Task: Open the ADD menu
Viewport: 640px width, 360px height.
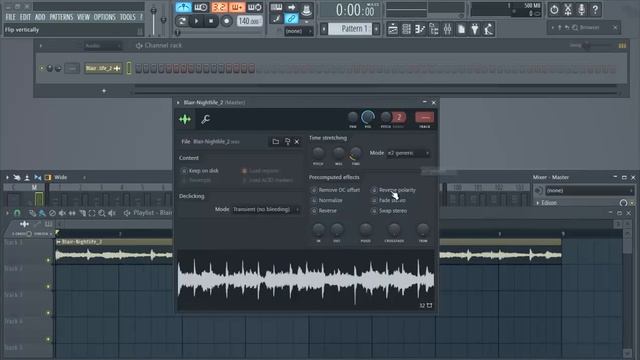Action: 40,17
